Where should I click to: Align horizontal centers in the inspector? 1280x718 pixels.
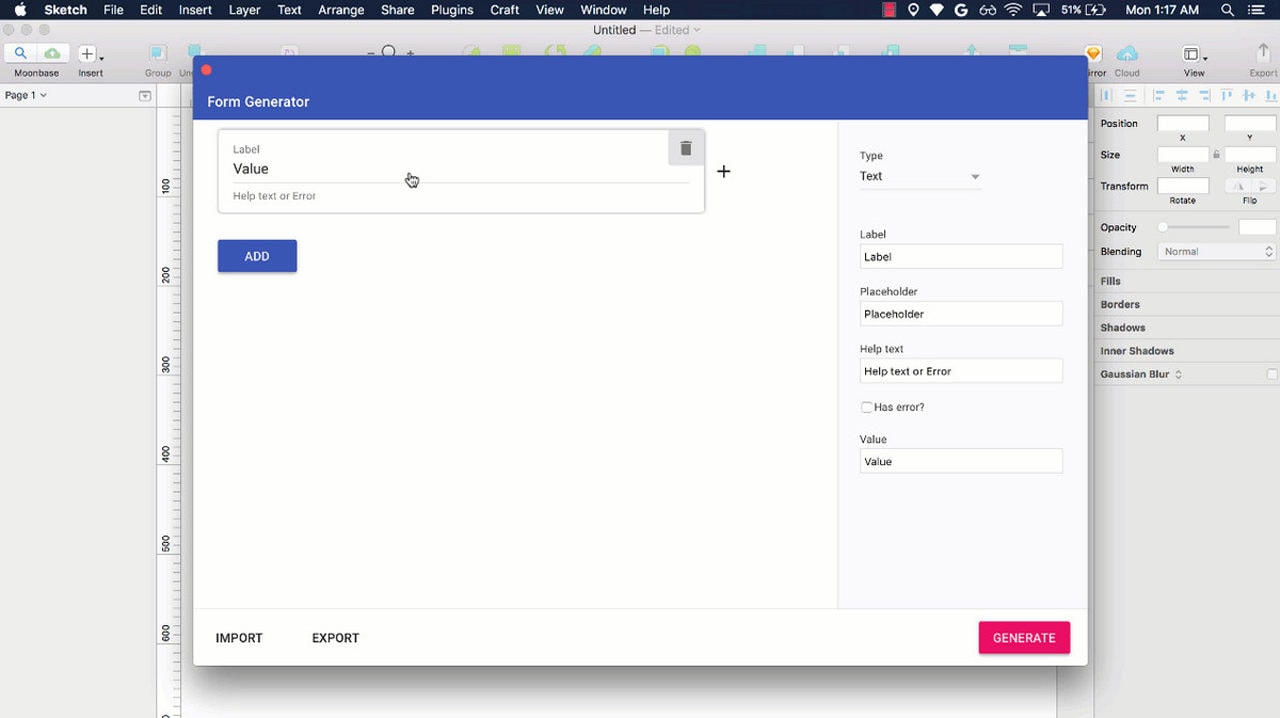click(1182, 96)
